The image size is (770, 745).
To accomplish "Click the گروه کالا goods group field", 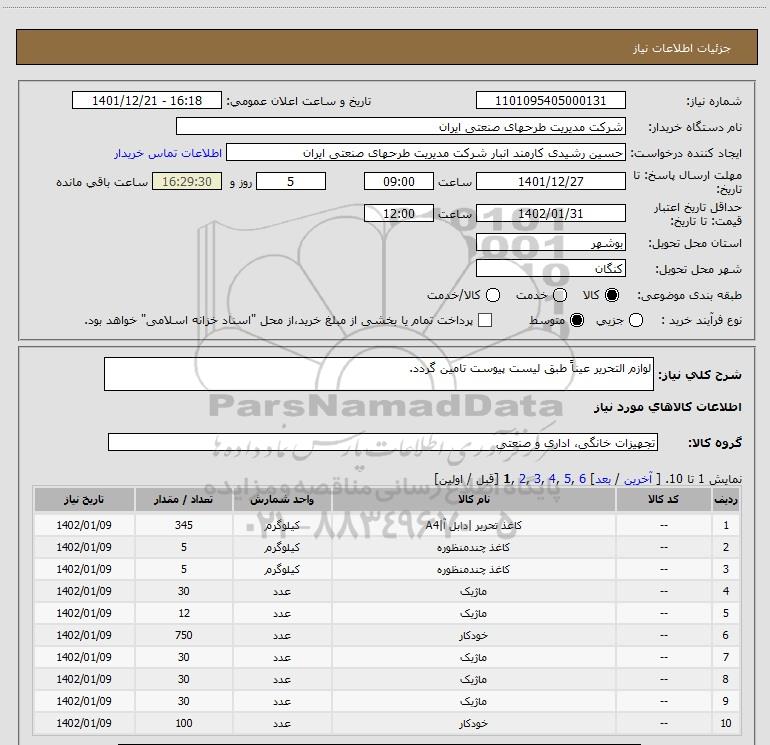I will coord(383,442).
